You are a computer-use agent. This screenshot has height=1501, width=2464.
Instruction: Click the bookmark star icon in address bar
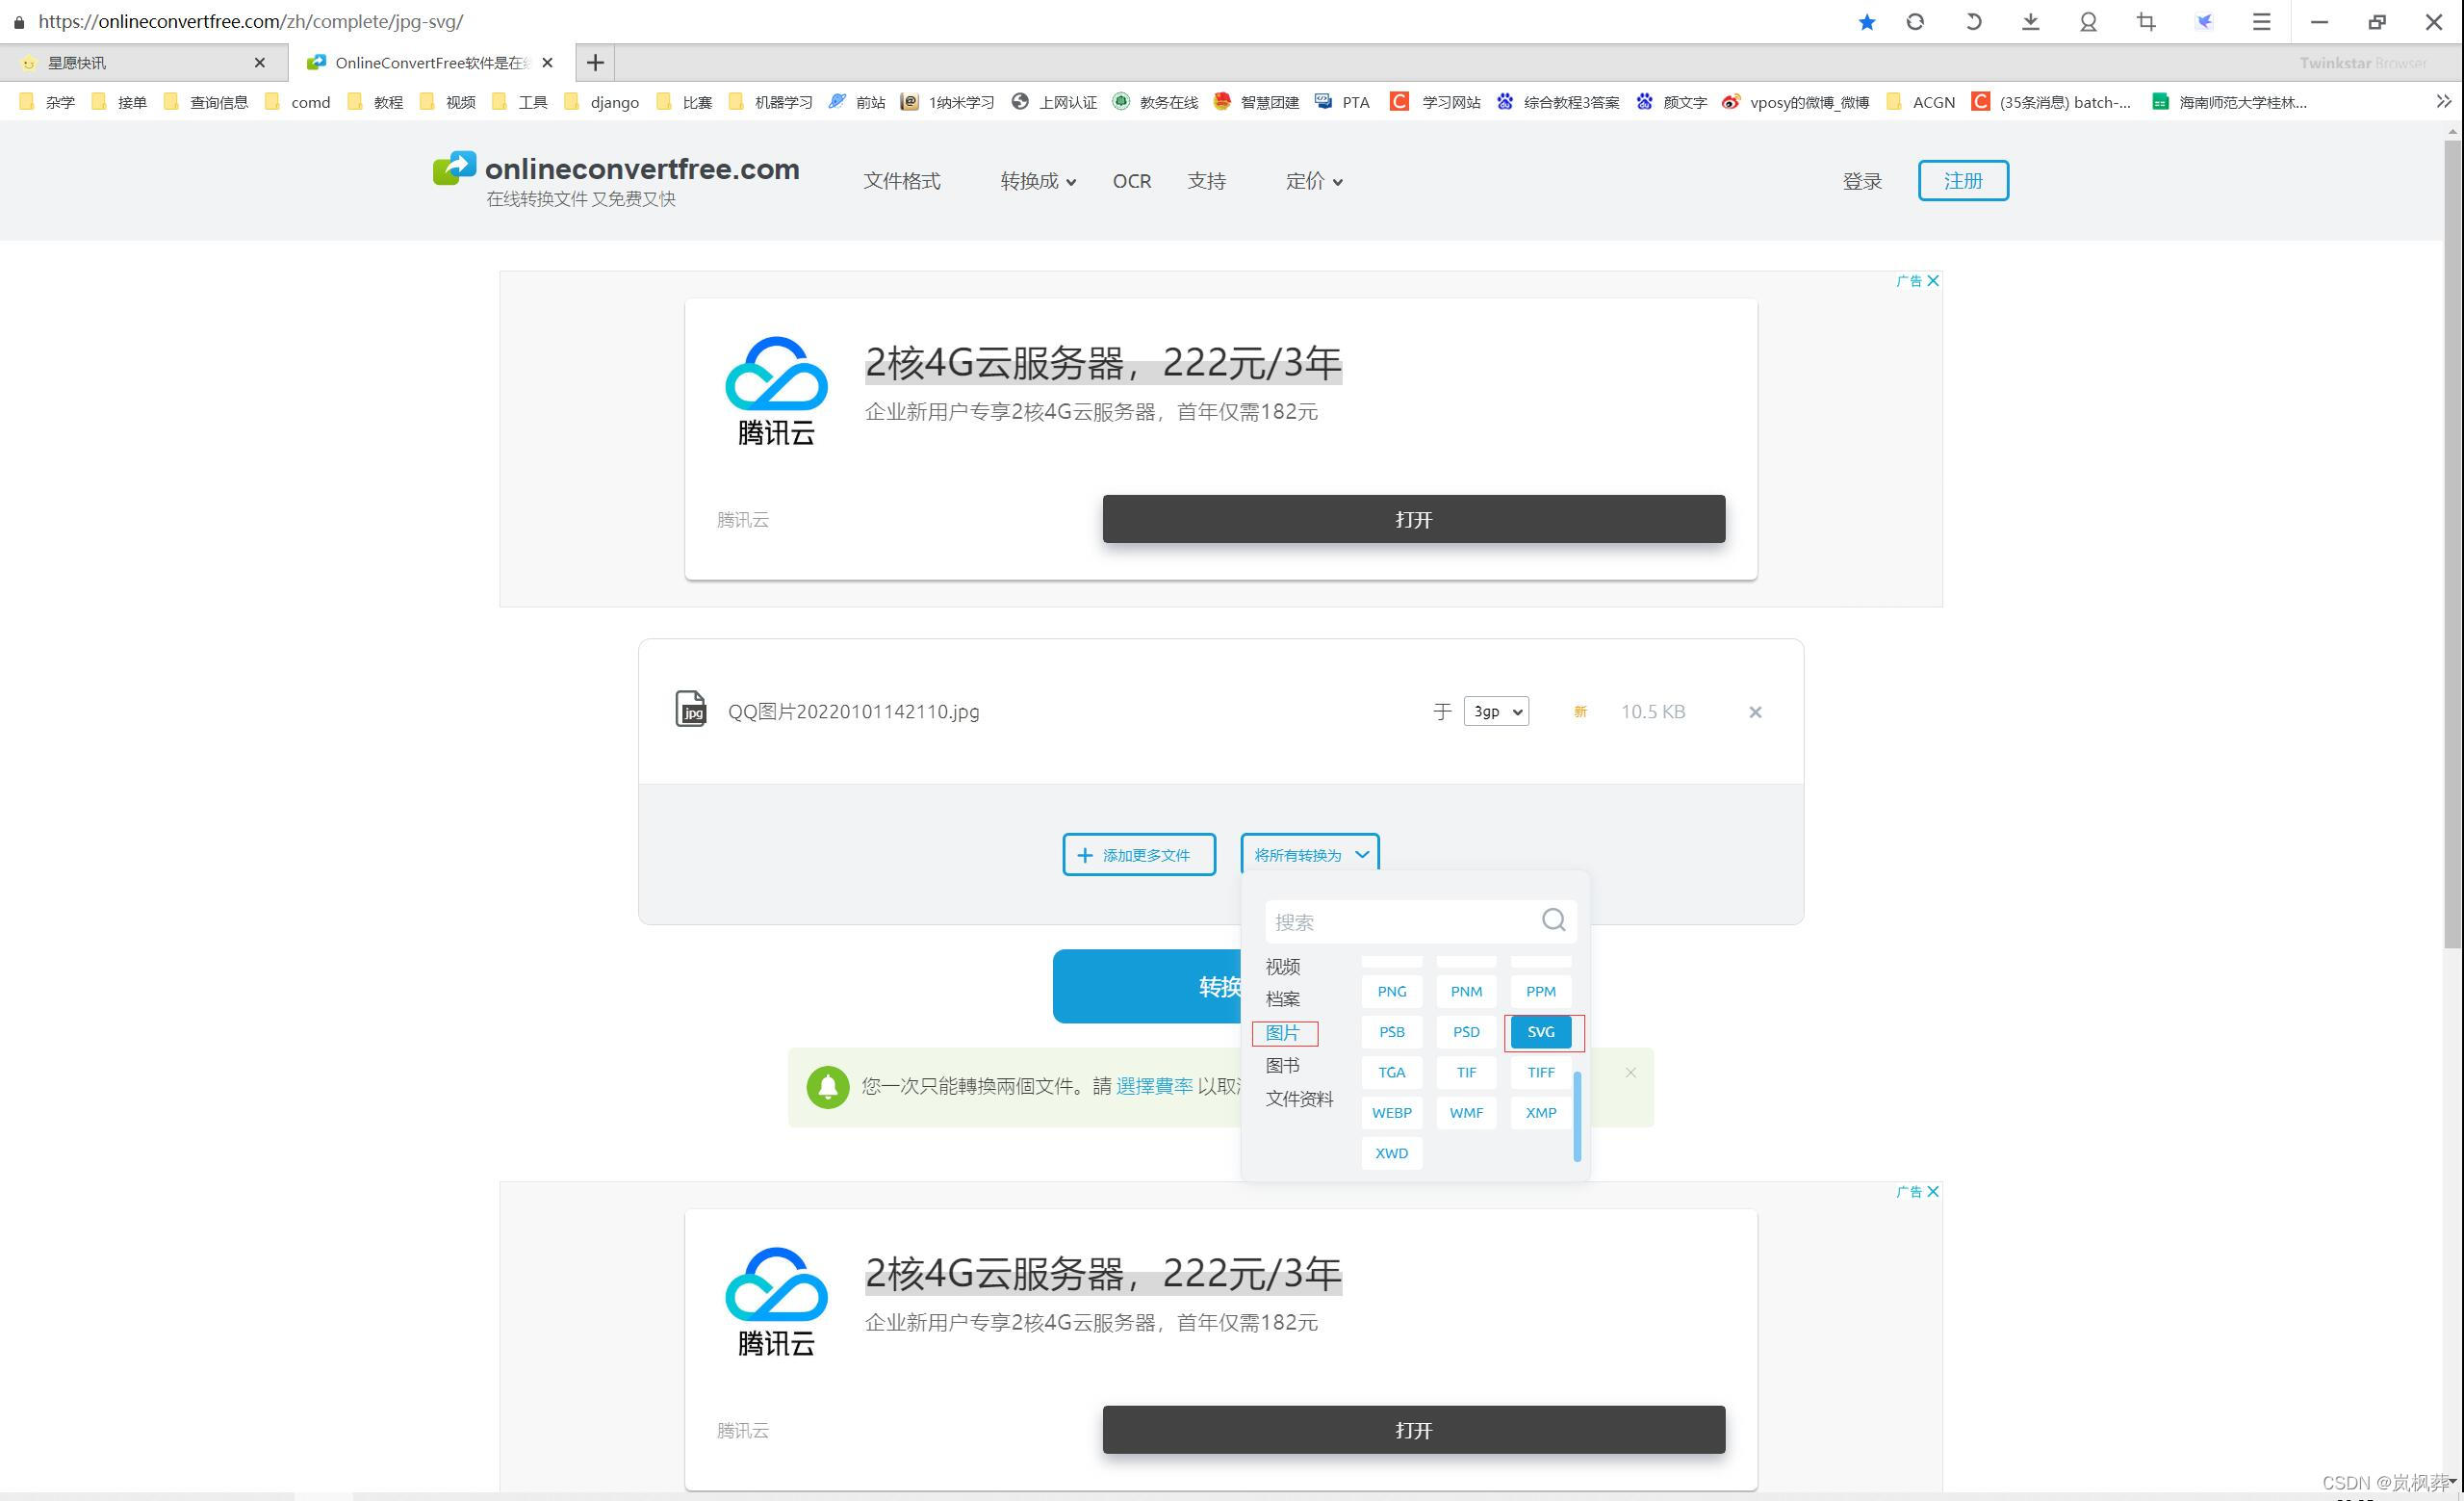click(x=1866, y=22)
